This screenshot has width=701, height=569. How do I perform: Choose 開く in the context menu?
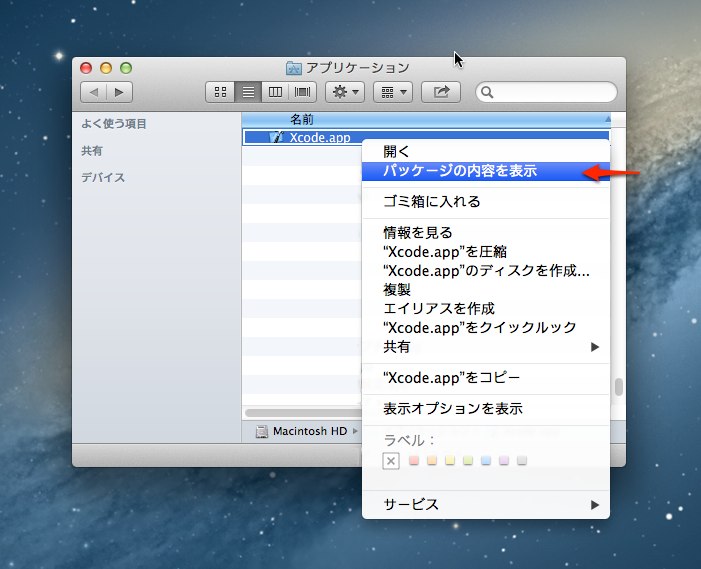point(486,152)
